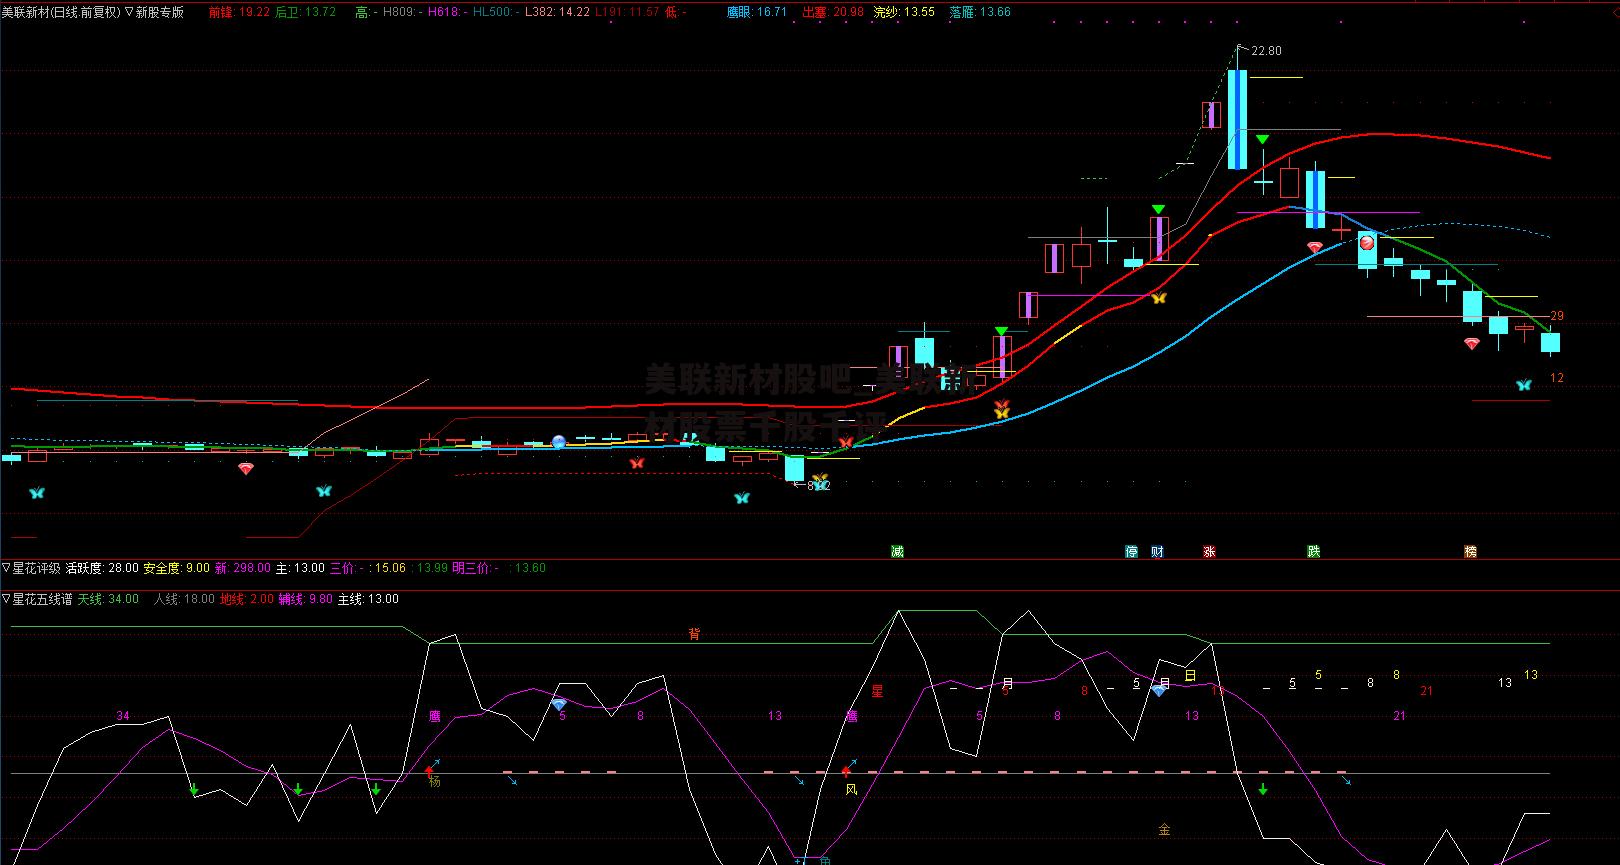Click the 安全度: 9.00 reading

pos(177,568)
